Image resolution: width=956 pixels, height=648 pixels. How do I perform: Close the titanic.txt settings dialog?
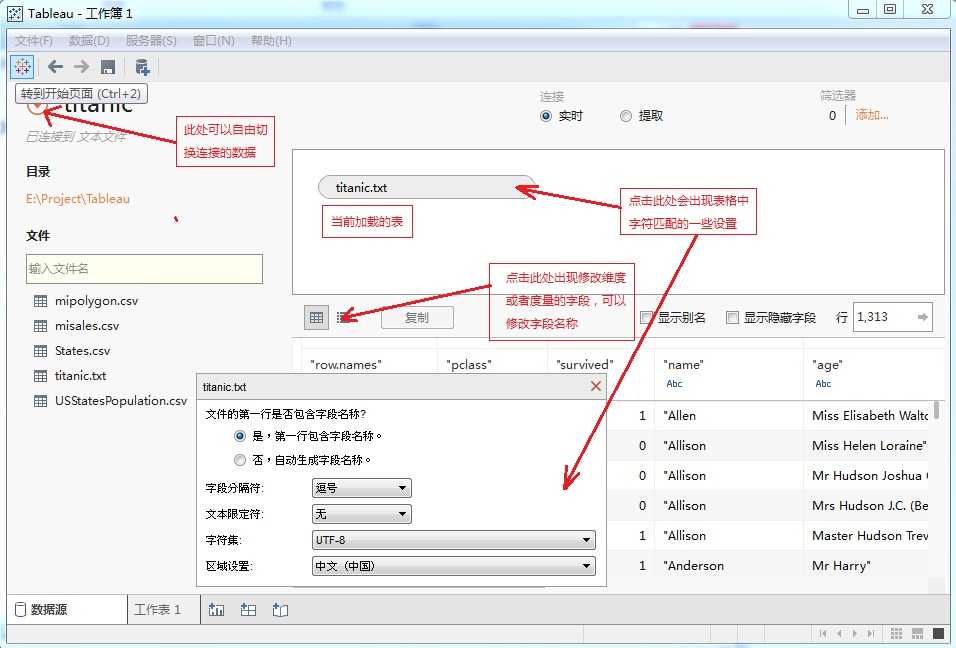point(596,386)
